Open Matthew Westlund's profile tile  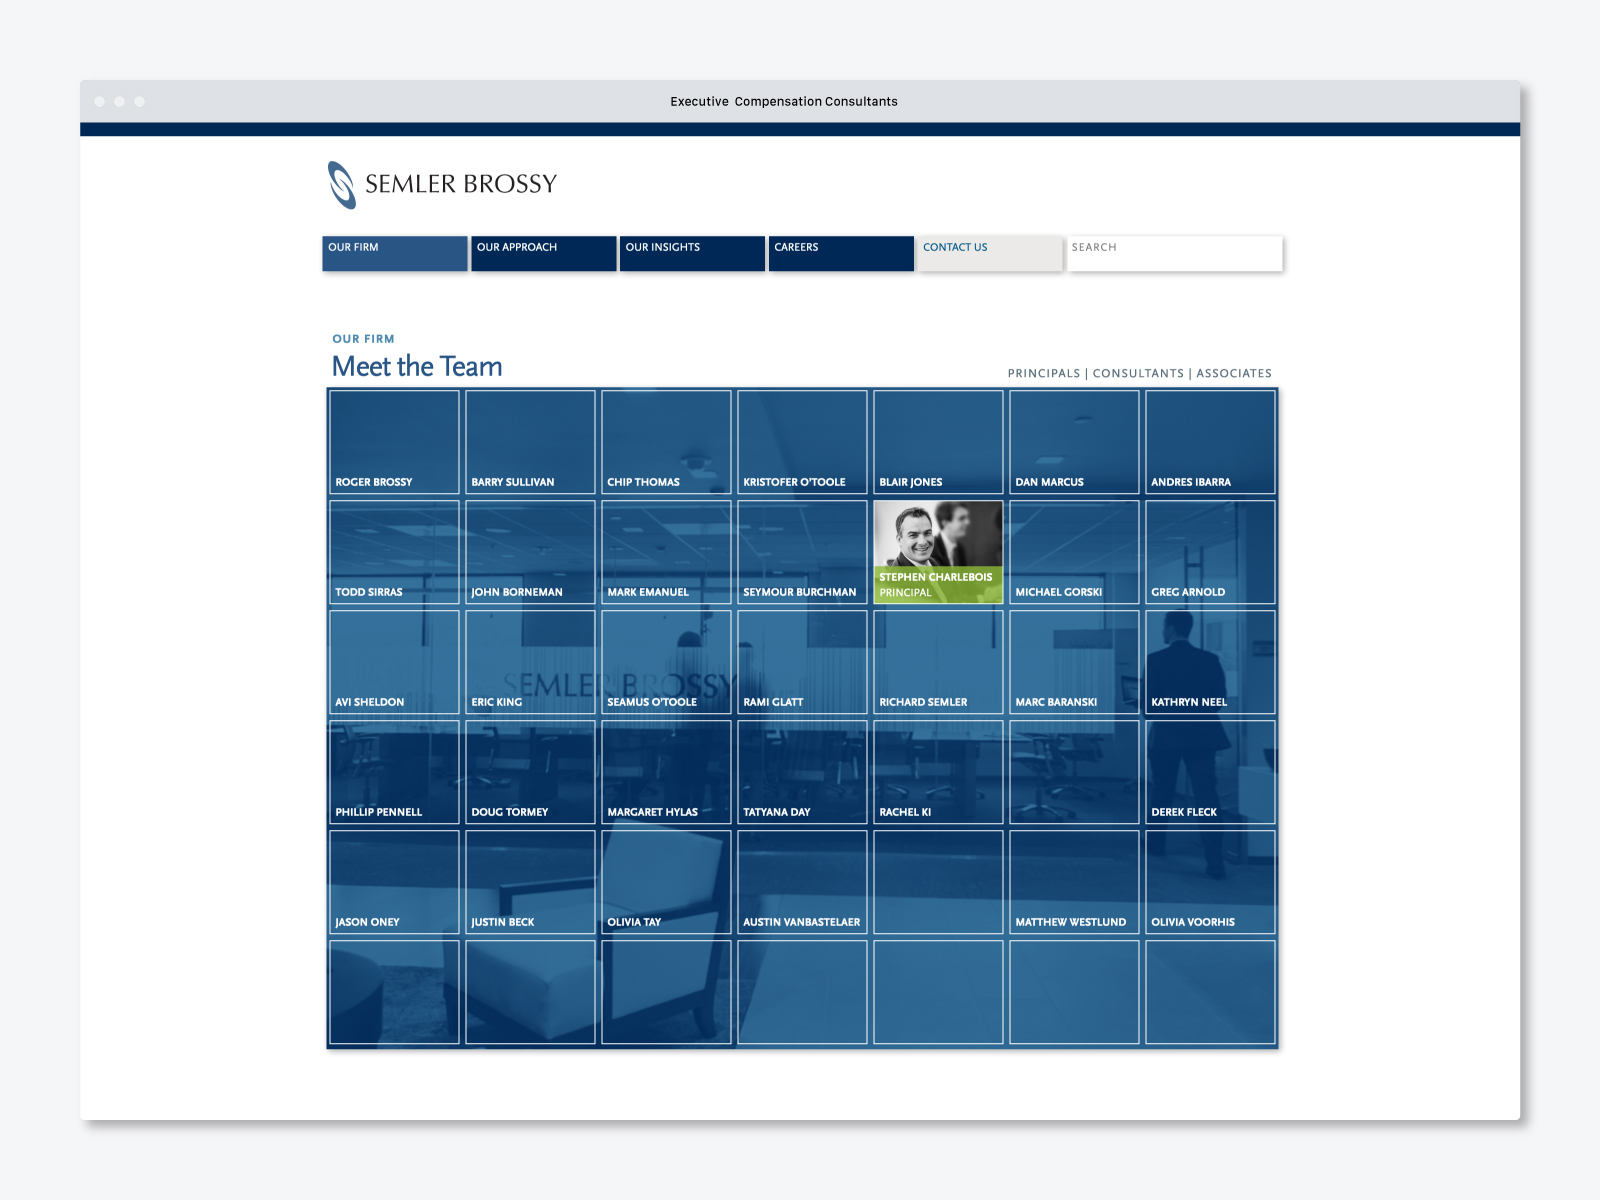tap(1074, 882)
